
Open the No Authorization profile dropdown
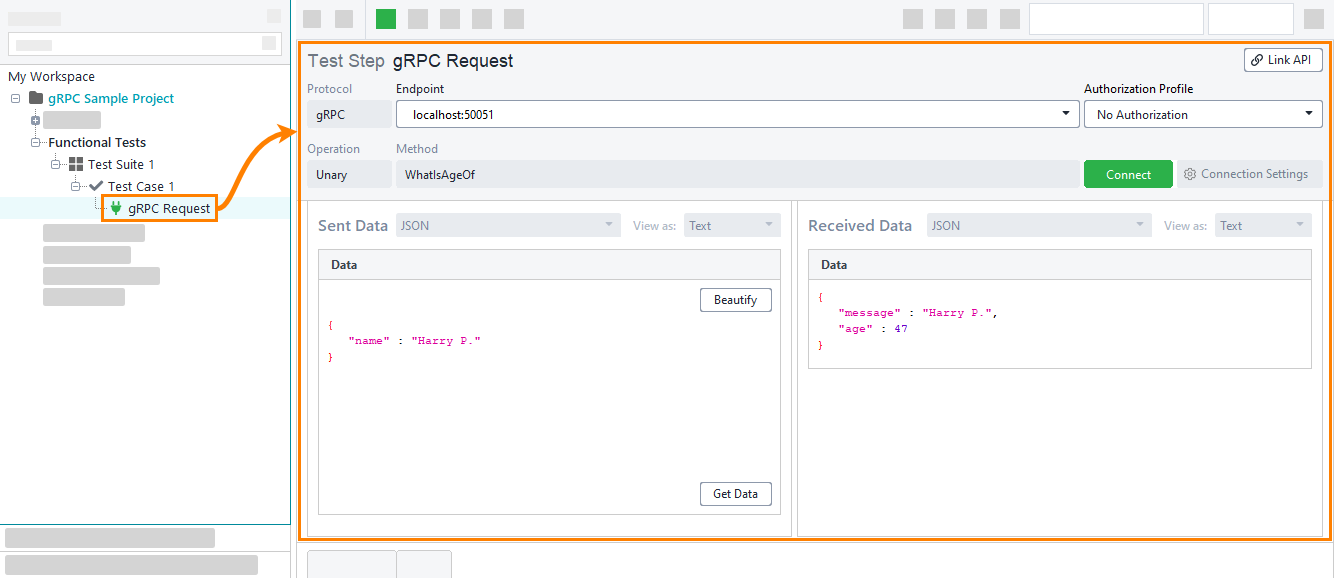click(1308, 113)
